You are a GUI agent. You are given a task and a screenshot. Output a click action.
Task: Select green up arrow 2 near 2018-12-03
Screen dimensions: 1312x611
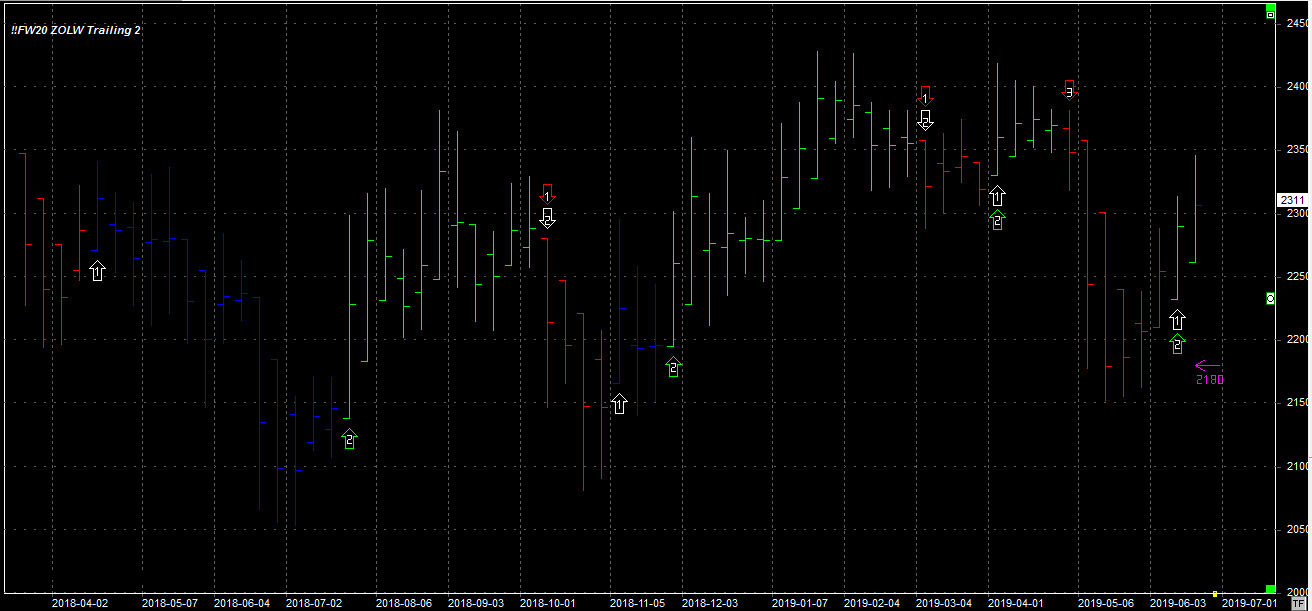tap(673, 367)
